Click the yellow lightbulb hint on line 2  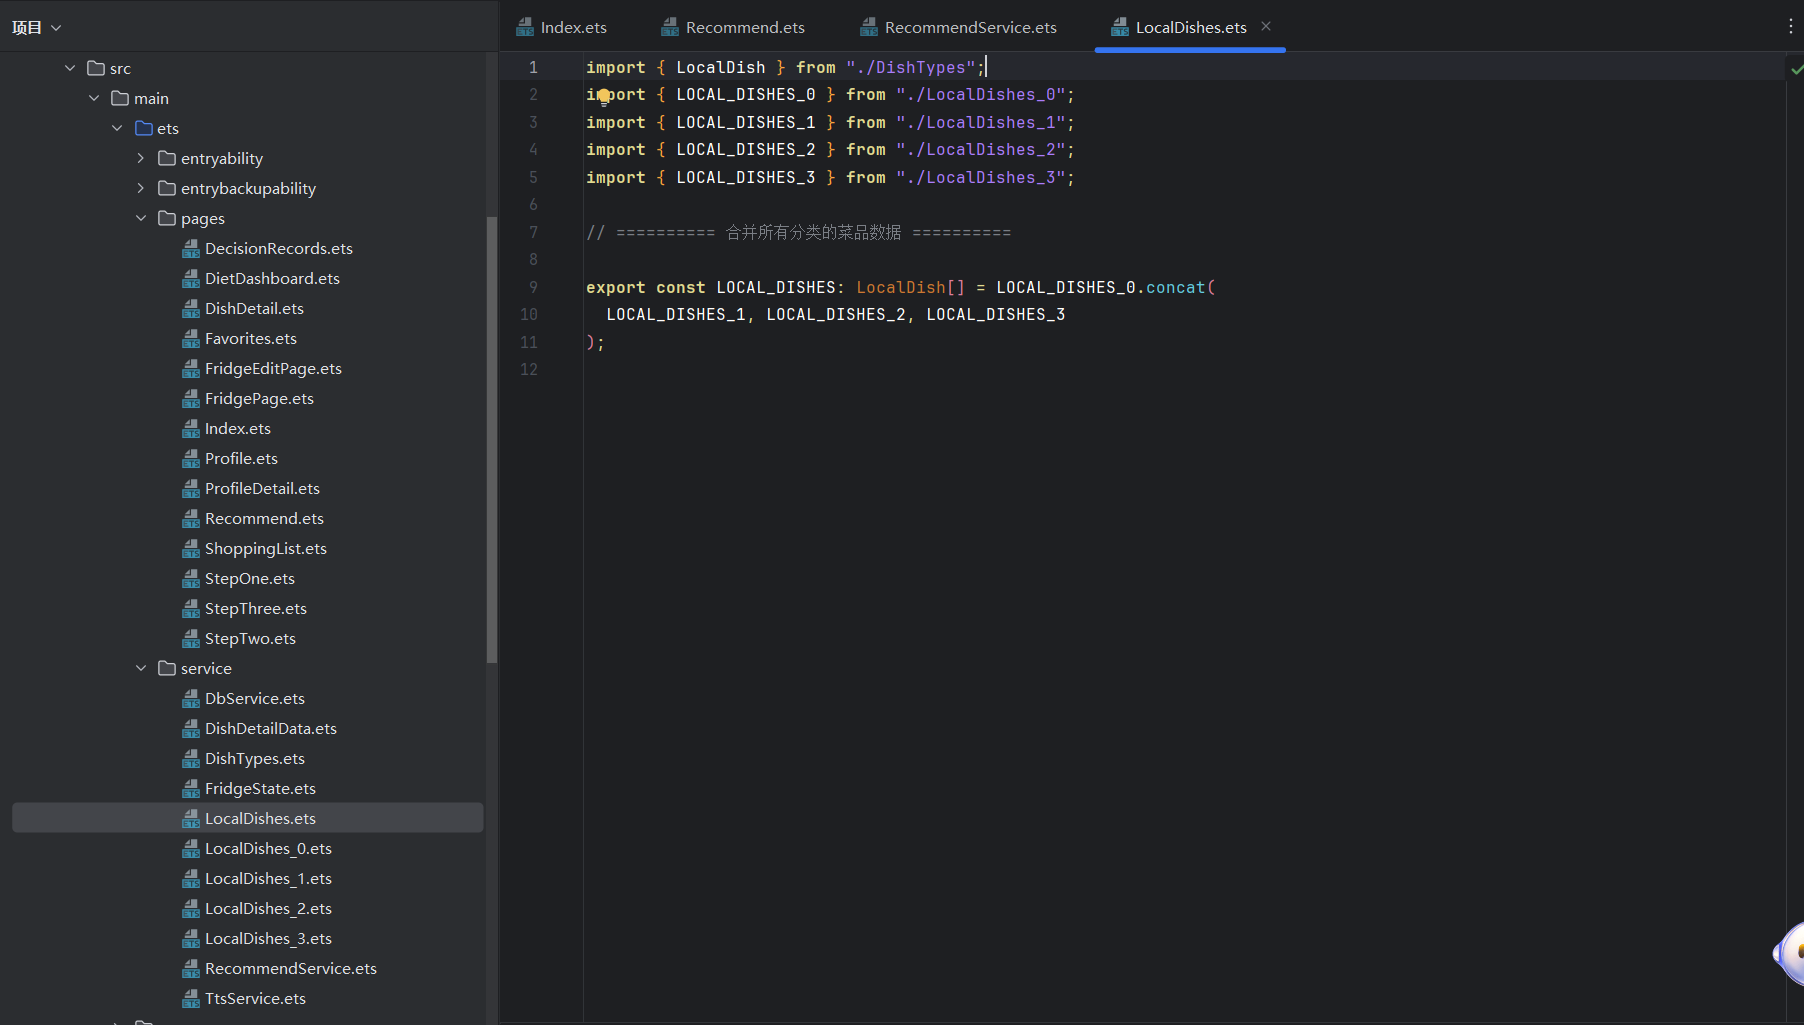pyautogui.click(x=604, y=97)
